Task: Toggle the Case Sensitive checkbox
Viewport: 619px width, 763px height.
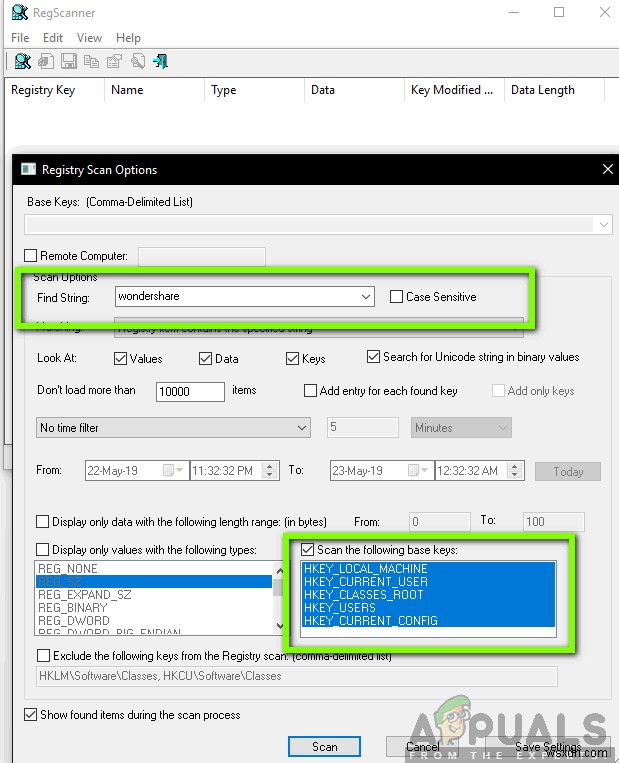Action: coord(396,296)
